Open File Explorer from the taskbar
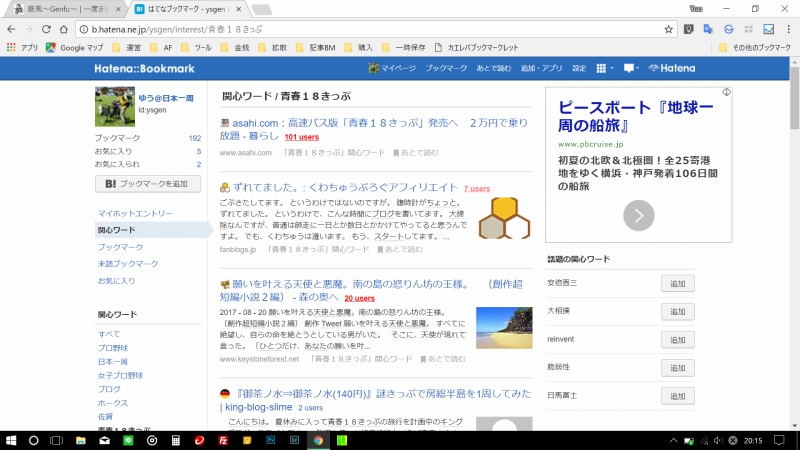 coord(81,440)
